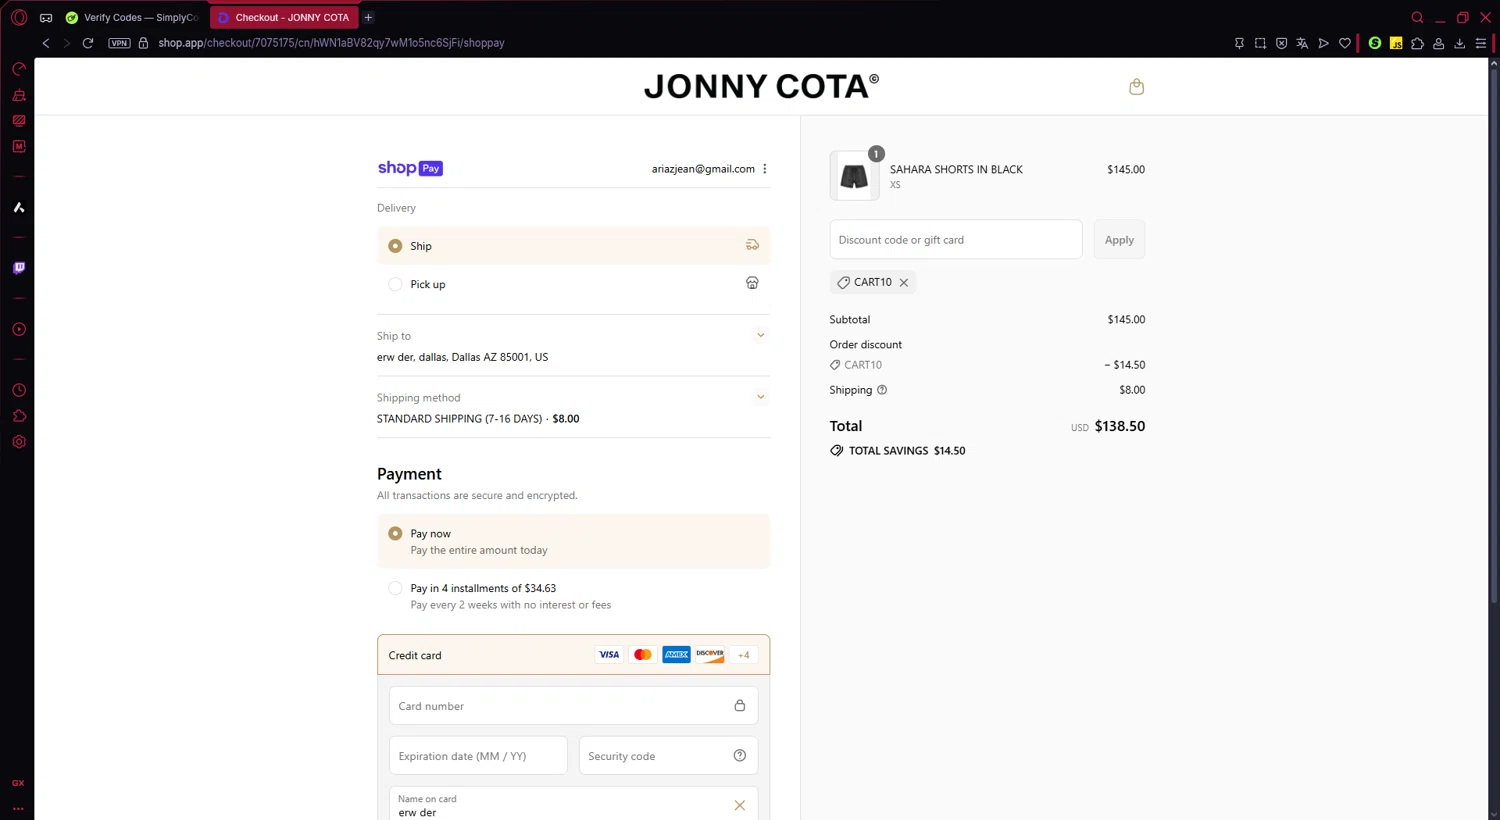Open the browser profile account icon
The image size is (1500, 820).
click(x=1438, y=43)
